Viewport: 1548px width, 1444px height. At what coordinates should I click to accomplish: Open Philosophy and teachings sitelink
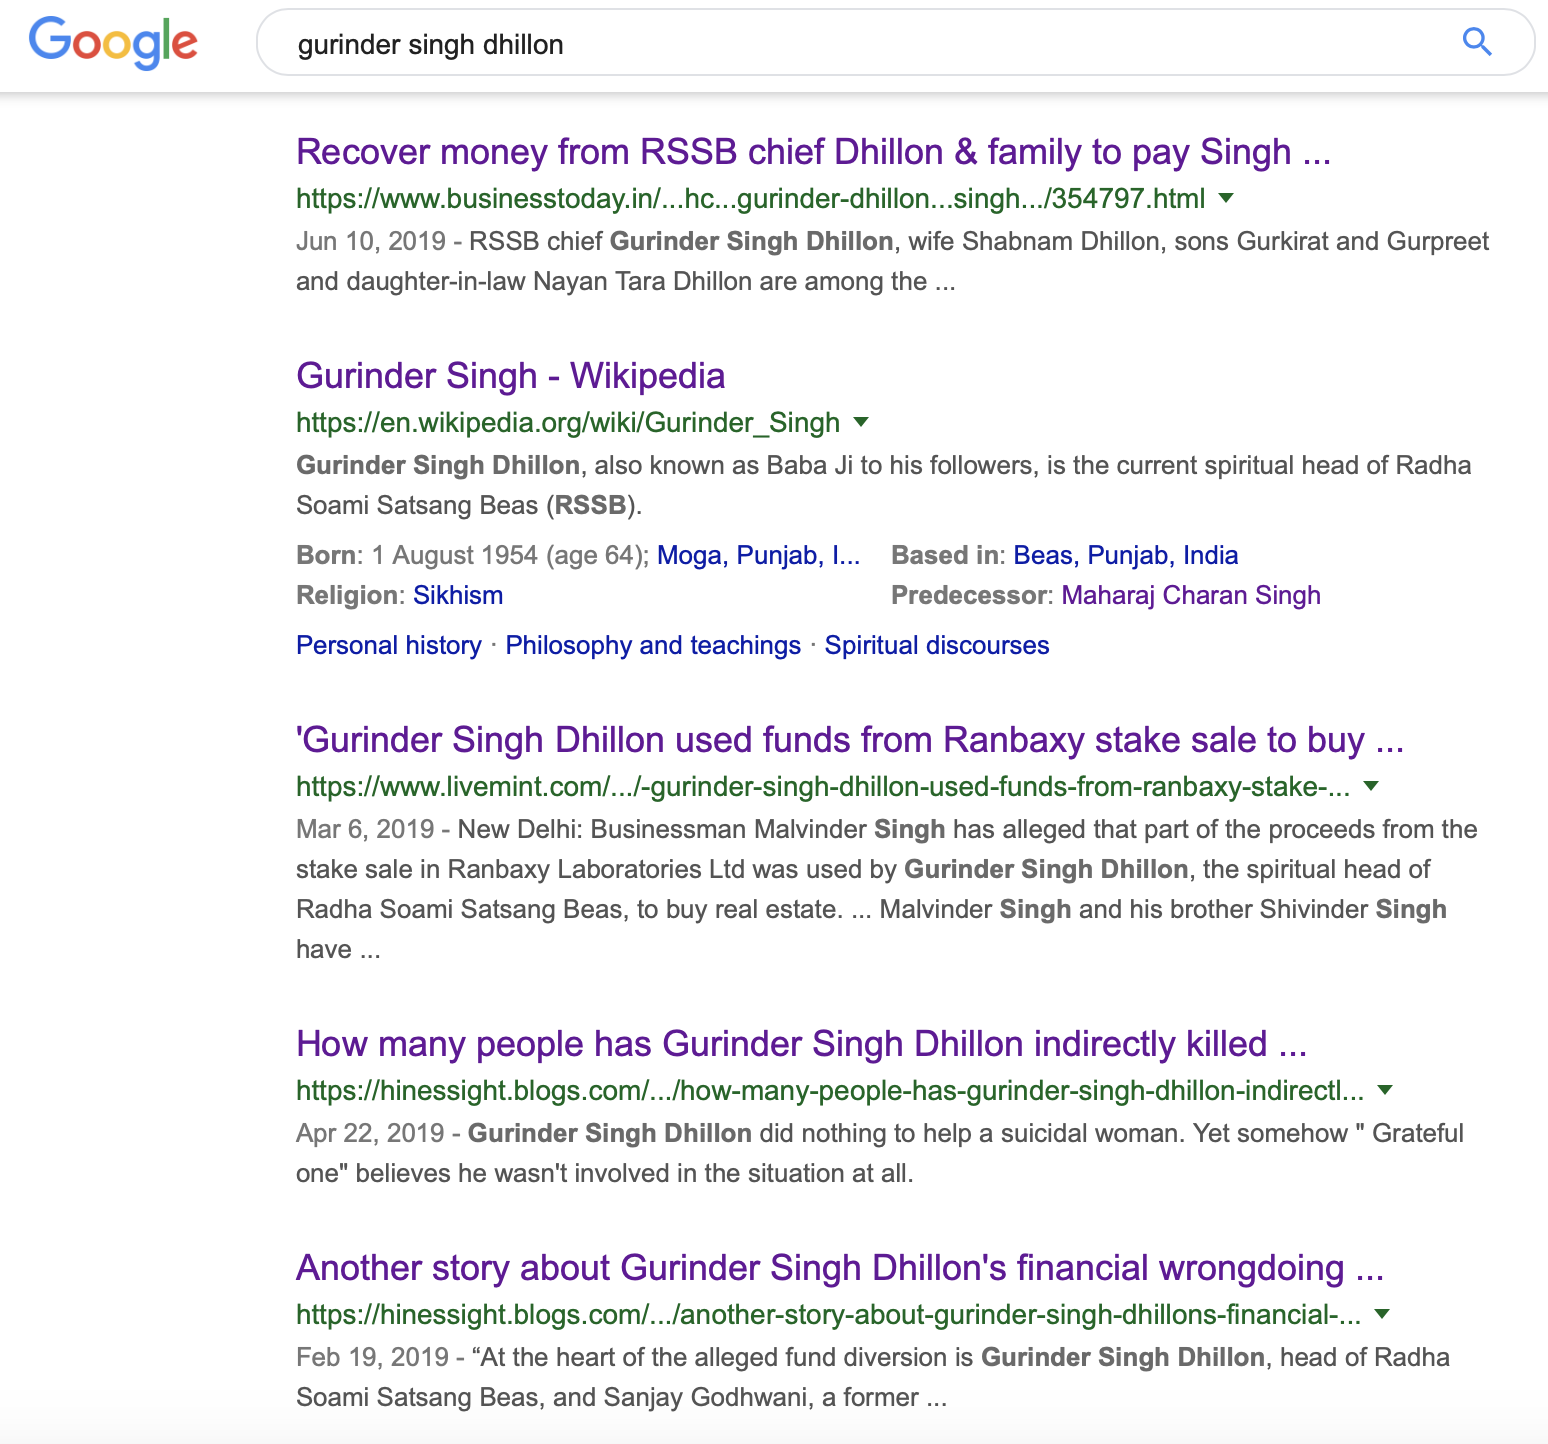[x=652, y=645]
